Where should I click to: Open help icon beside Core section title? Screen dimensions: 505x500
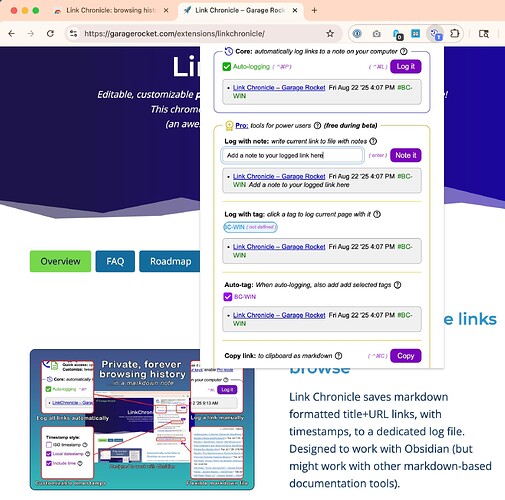(403, 51)
